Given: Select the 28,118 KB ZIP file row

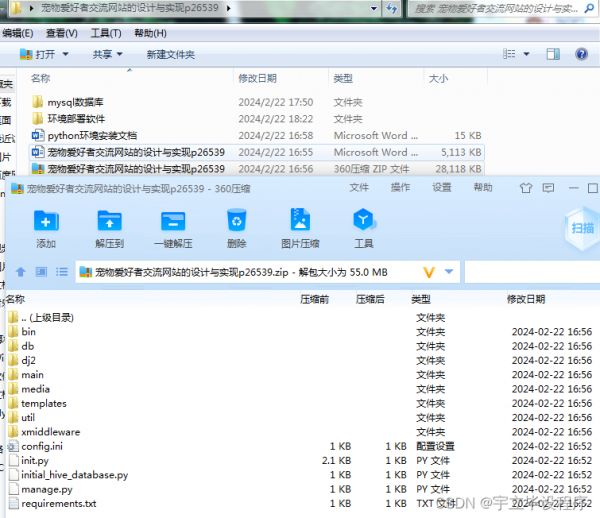Looking at the screenshot, I should [x=256, y=169].
